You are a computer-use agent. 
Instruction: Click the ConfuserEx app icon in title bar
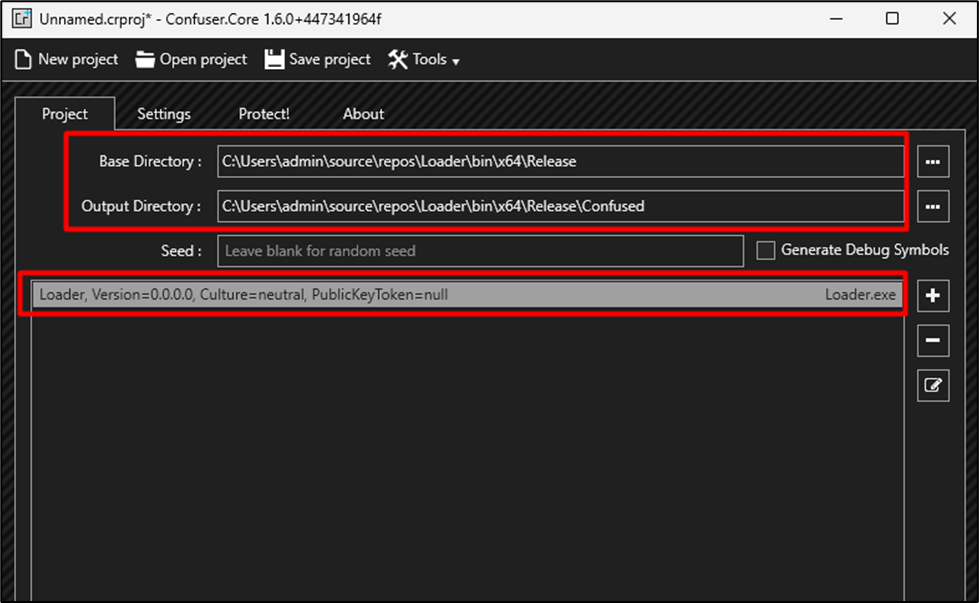click(21, 19)
